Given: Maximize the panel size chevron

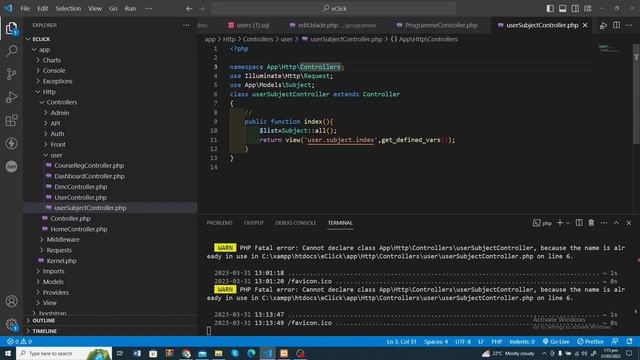Looking at the screenshot, I should point(616,223).
